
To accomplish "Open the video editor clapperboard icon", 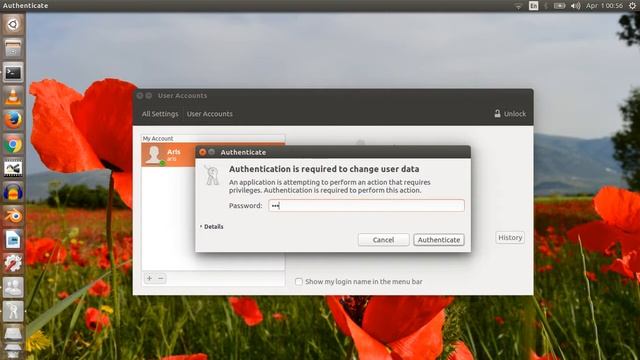I will (13, 168).
